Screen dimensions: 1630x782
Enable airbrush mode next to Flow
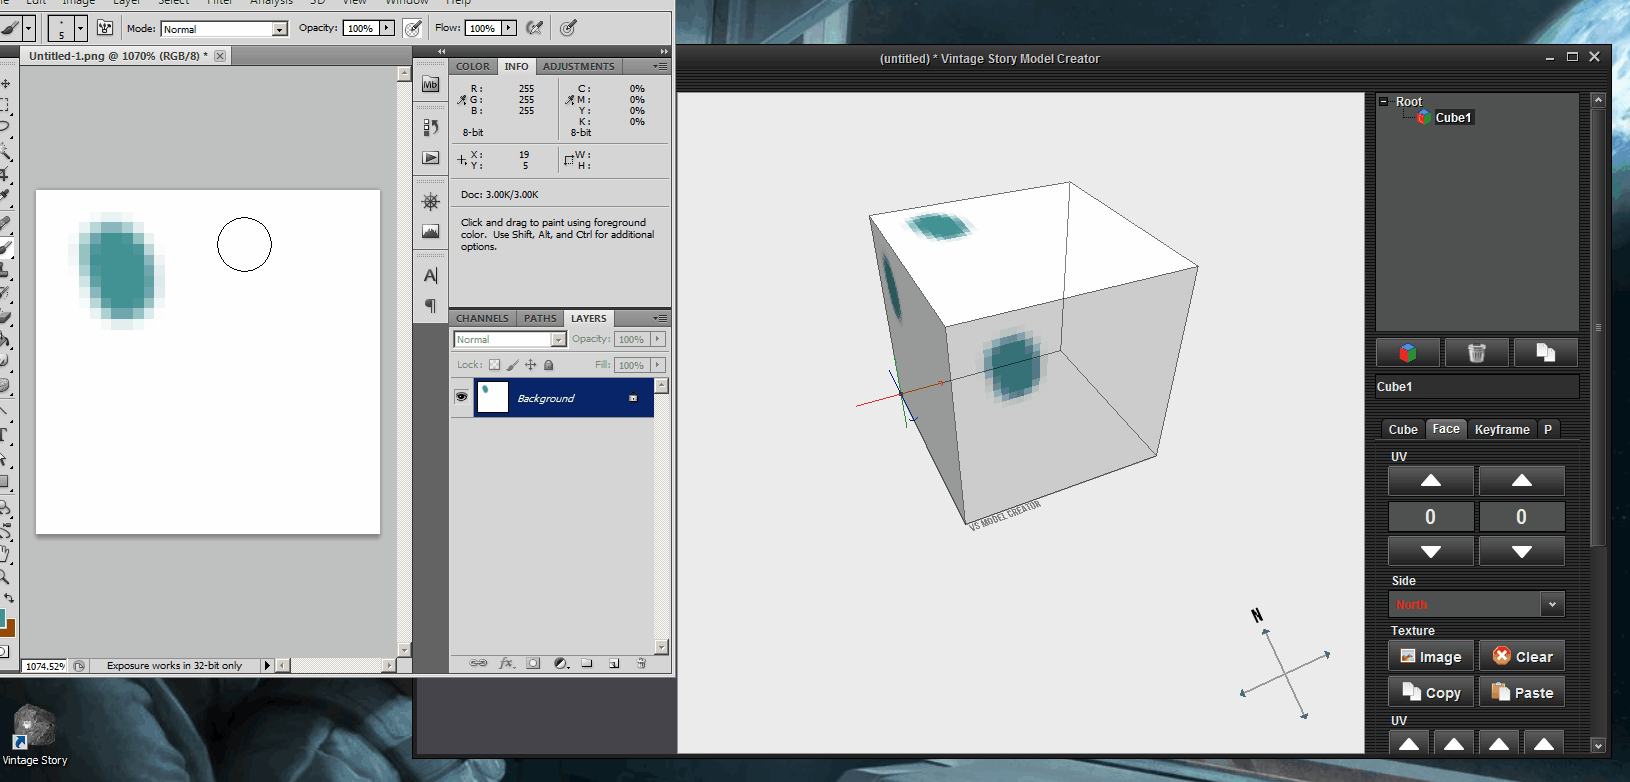(535, 28)
